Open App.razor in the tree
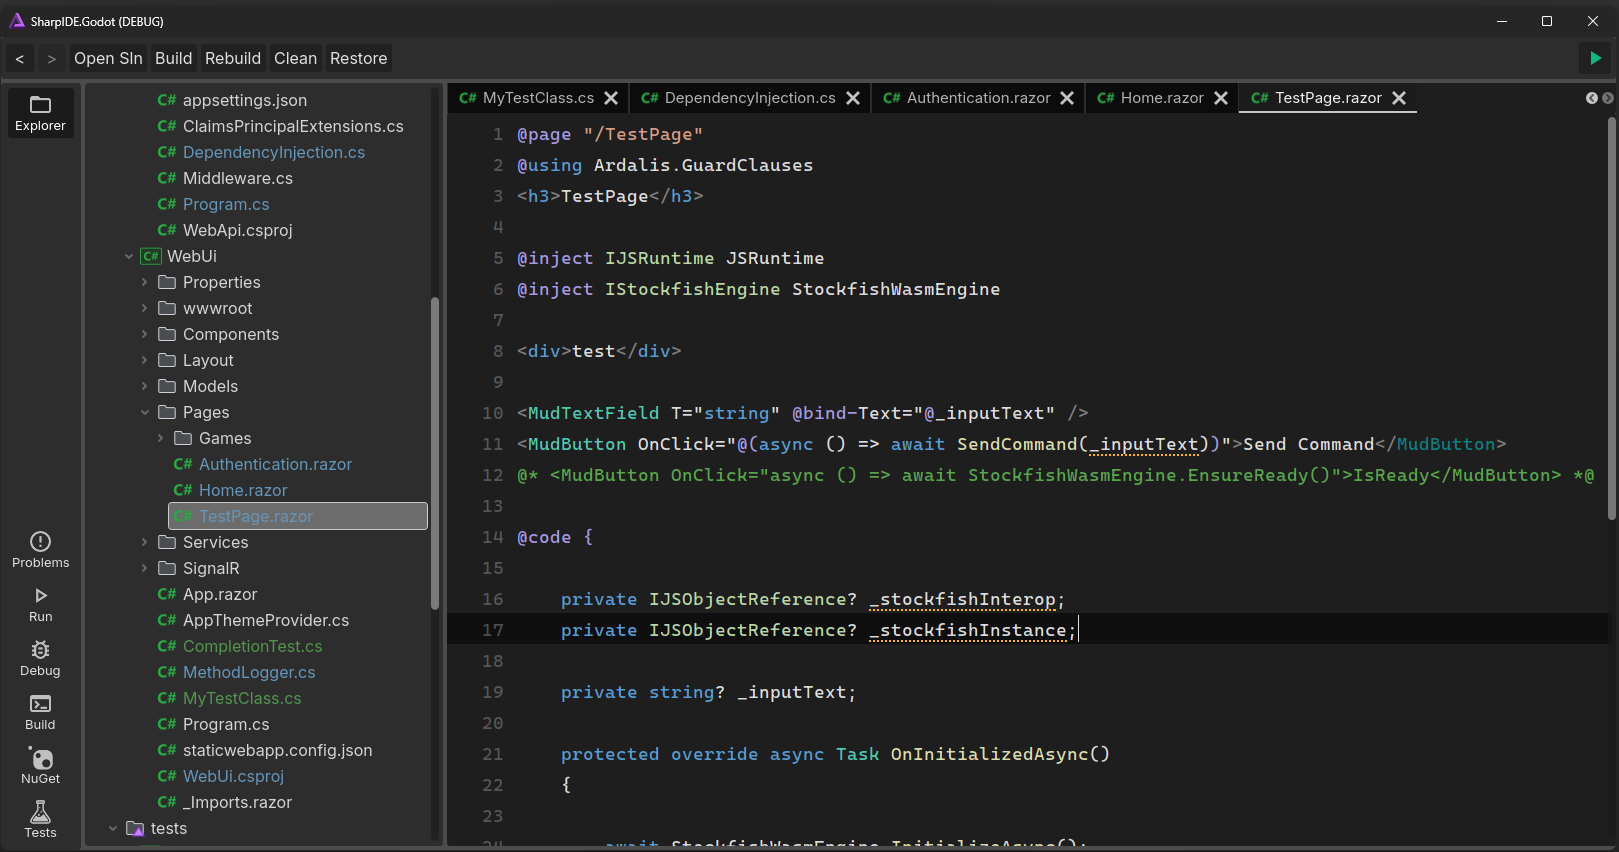1619x852 pixels. [220, 594]
